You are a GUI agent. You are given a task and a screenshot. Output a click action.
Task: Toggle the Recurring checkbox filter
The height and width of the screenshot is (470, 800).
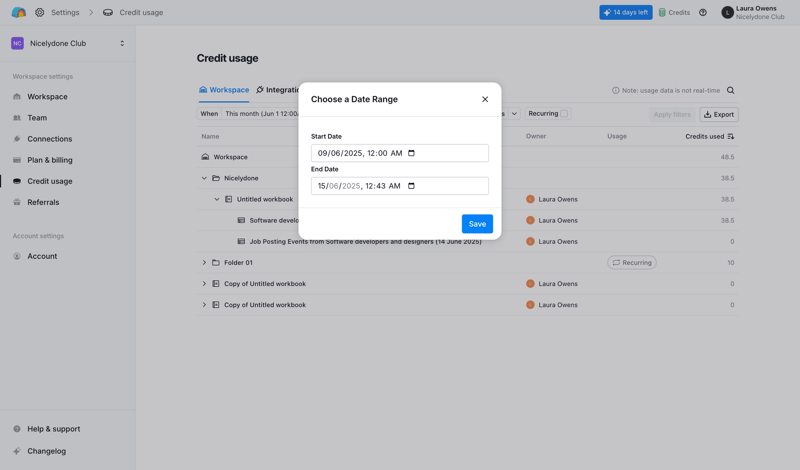pyautogui.click(x=564, y=114)
